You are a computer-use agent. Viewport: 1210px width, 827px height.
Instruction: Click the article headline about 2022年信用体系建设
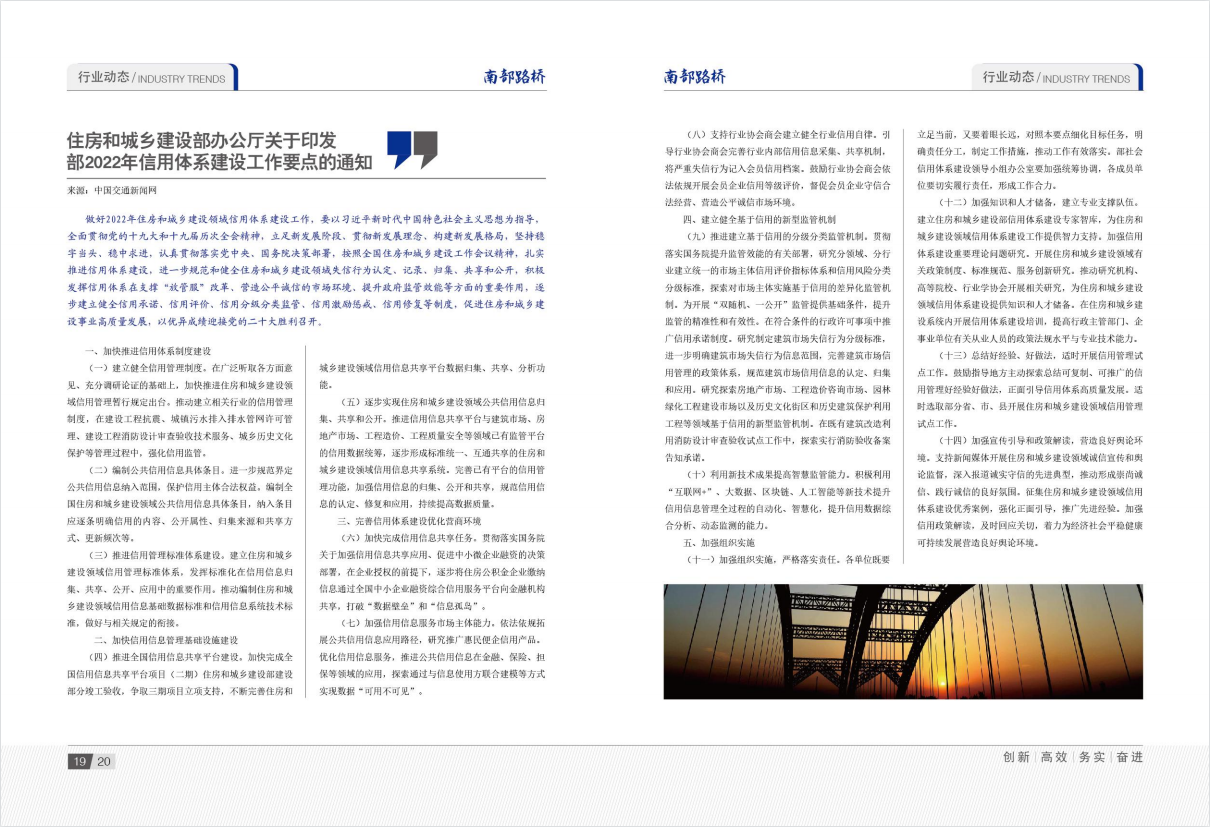point(220,150)
